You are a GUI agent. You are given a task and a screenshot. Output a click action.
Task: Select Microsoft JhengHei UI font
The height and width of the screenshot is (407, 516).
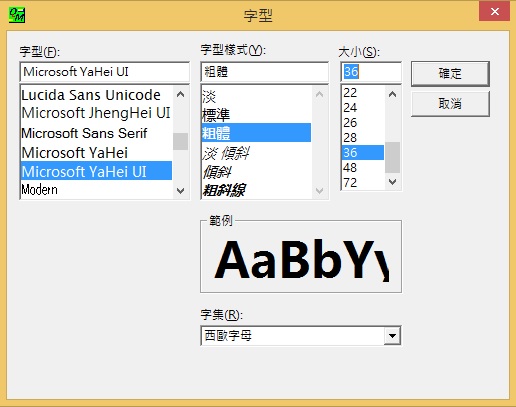click(x=96, y=113)
